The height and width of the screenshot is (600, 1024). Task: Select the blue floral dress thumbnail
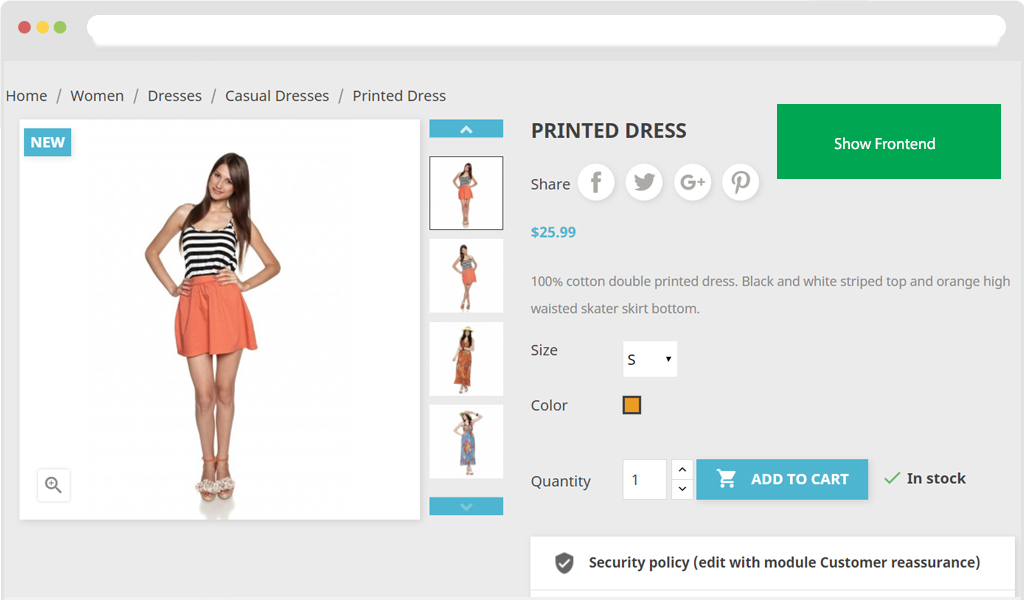(x=466, y=441)
